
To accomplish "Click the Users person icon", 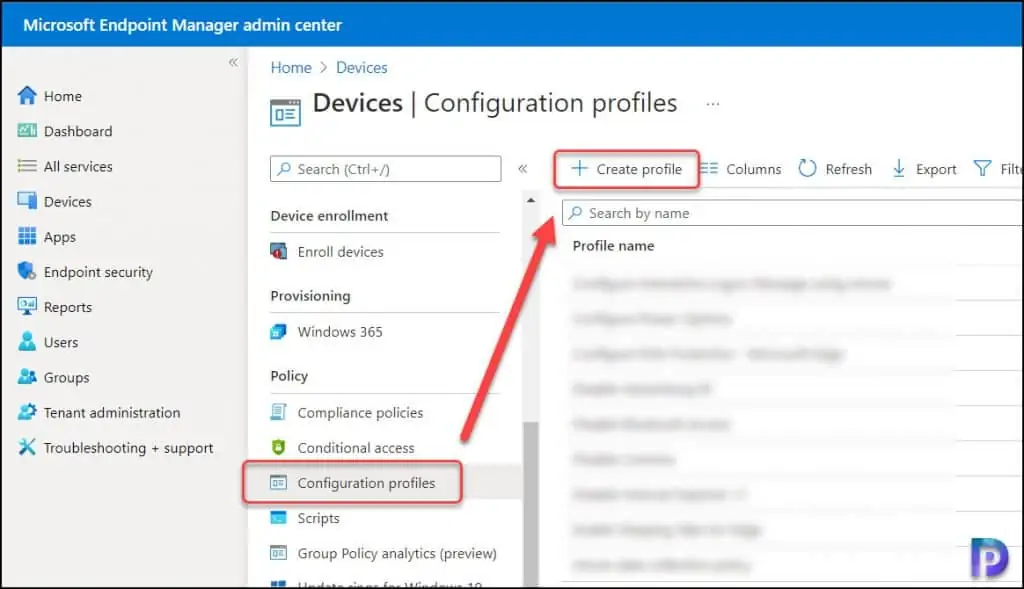I will 27,342.
